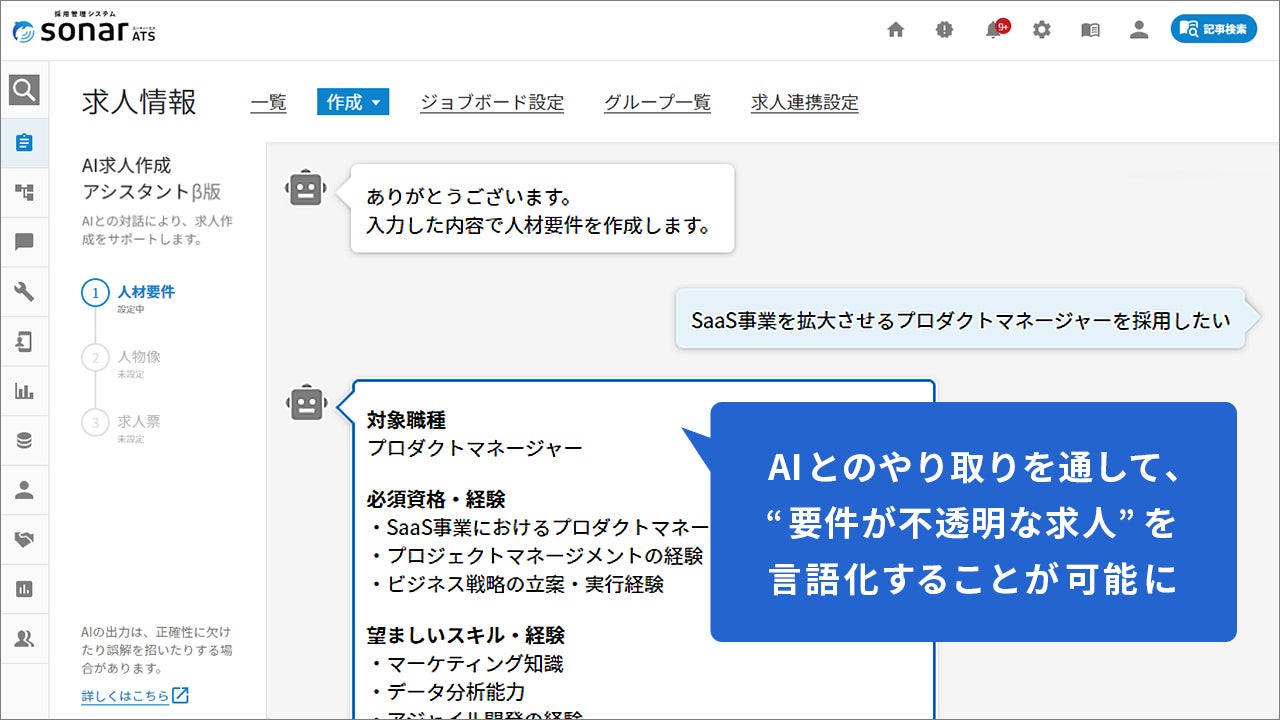The image size is (1280, 720).
Task: Open database stack sidebar icon
Action: click(24, 441)
